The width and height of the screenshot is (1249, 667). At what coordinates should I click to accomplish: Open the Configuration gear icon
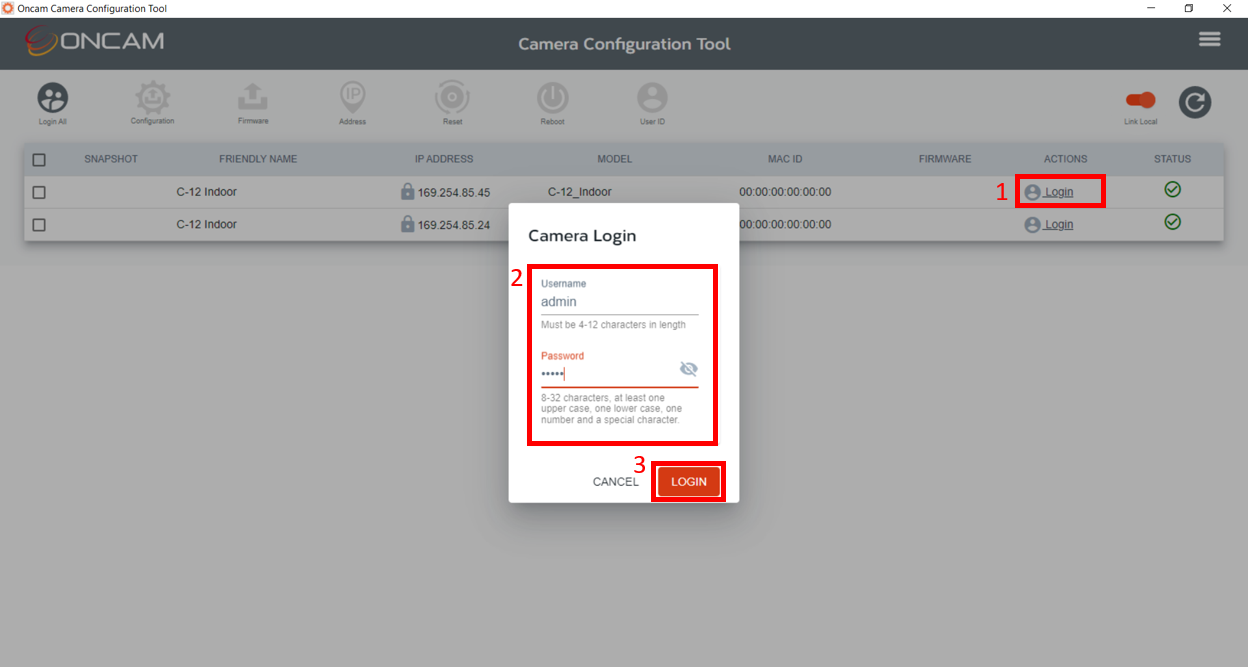[152, 98]
